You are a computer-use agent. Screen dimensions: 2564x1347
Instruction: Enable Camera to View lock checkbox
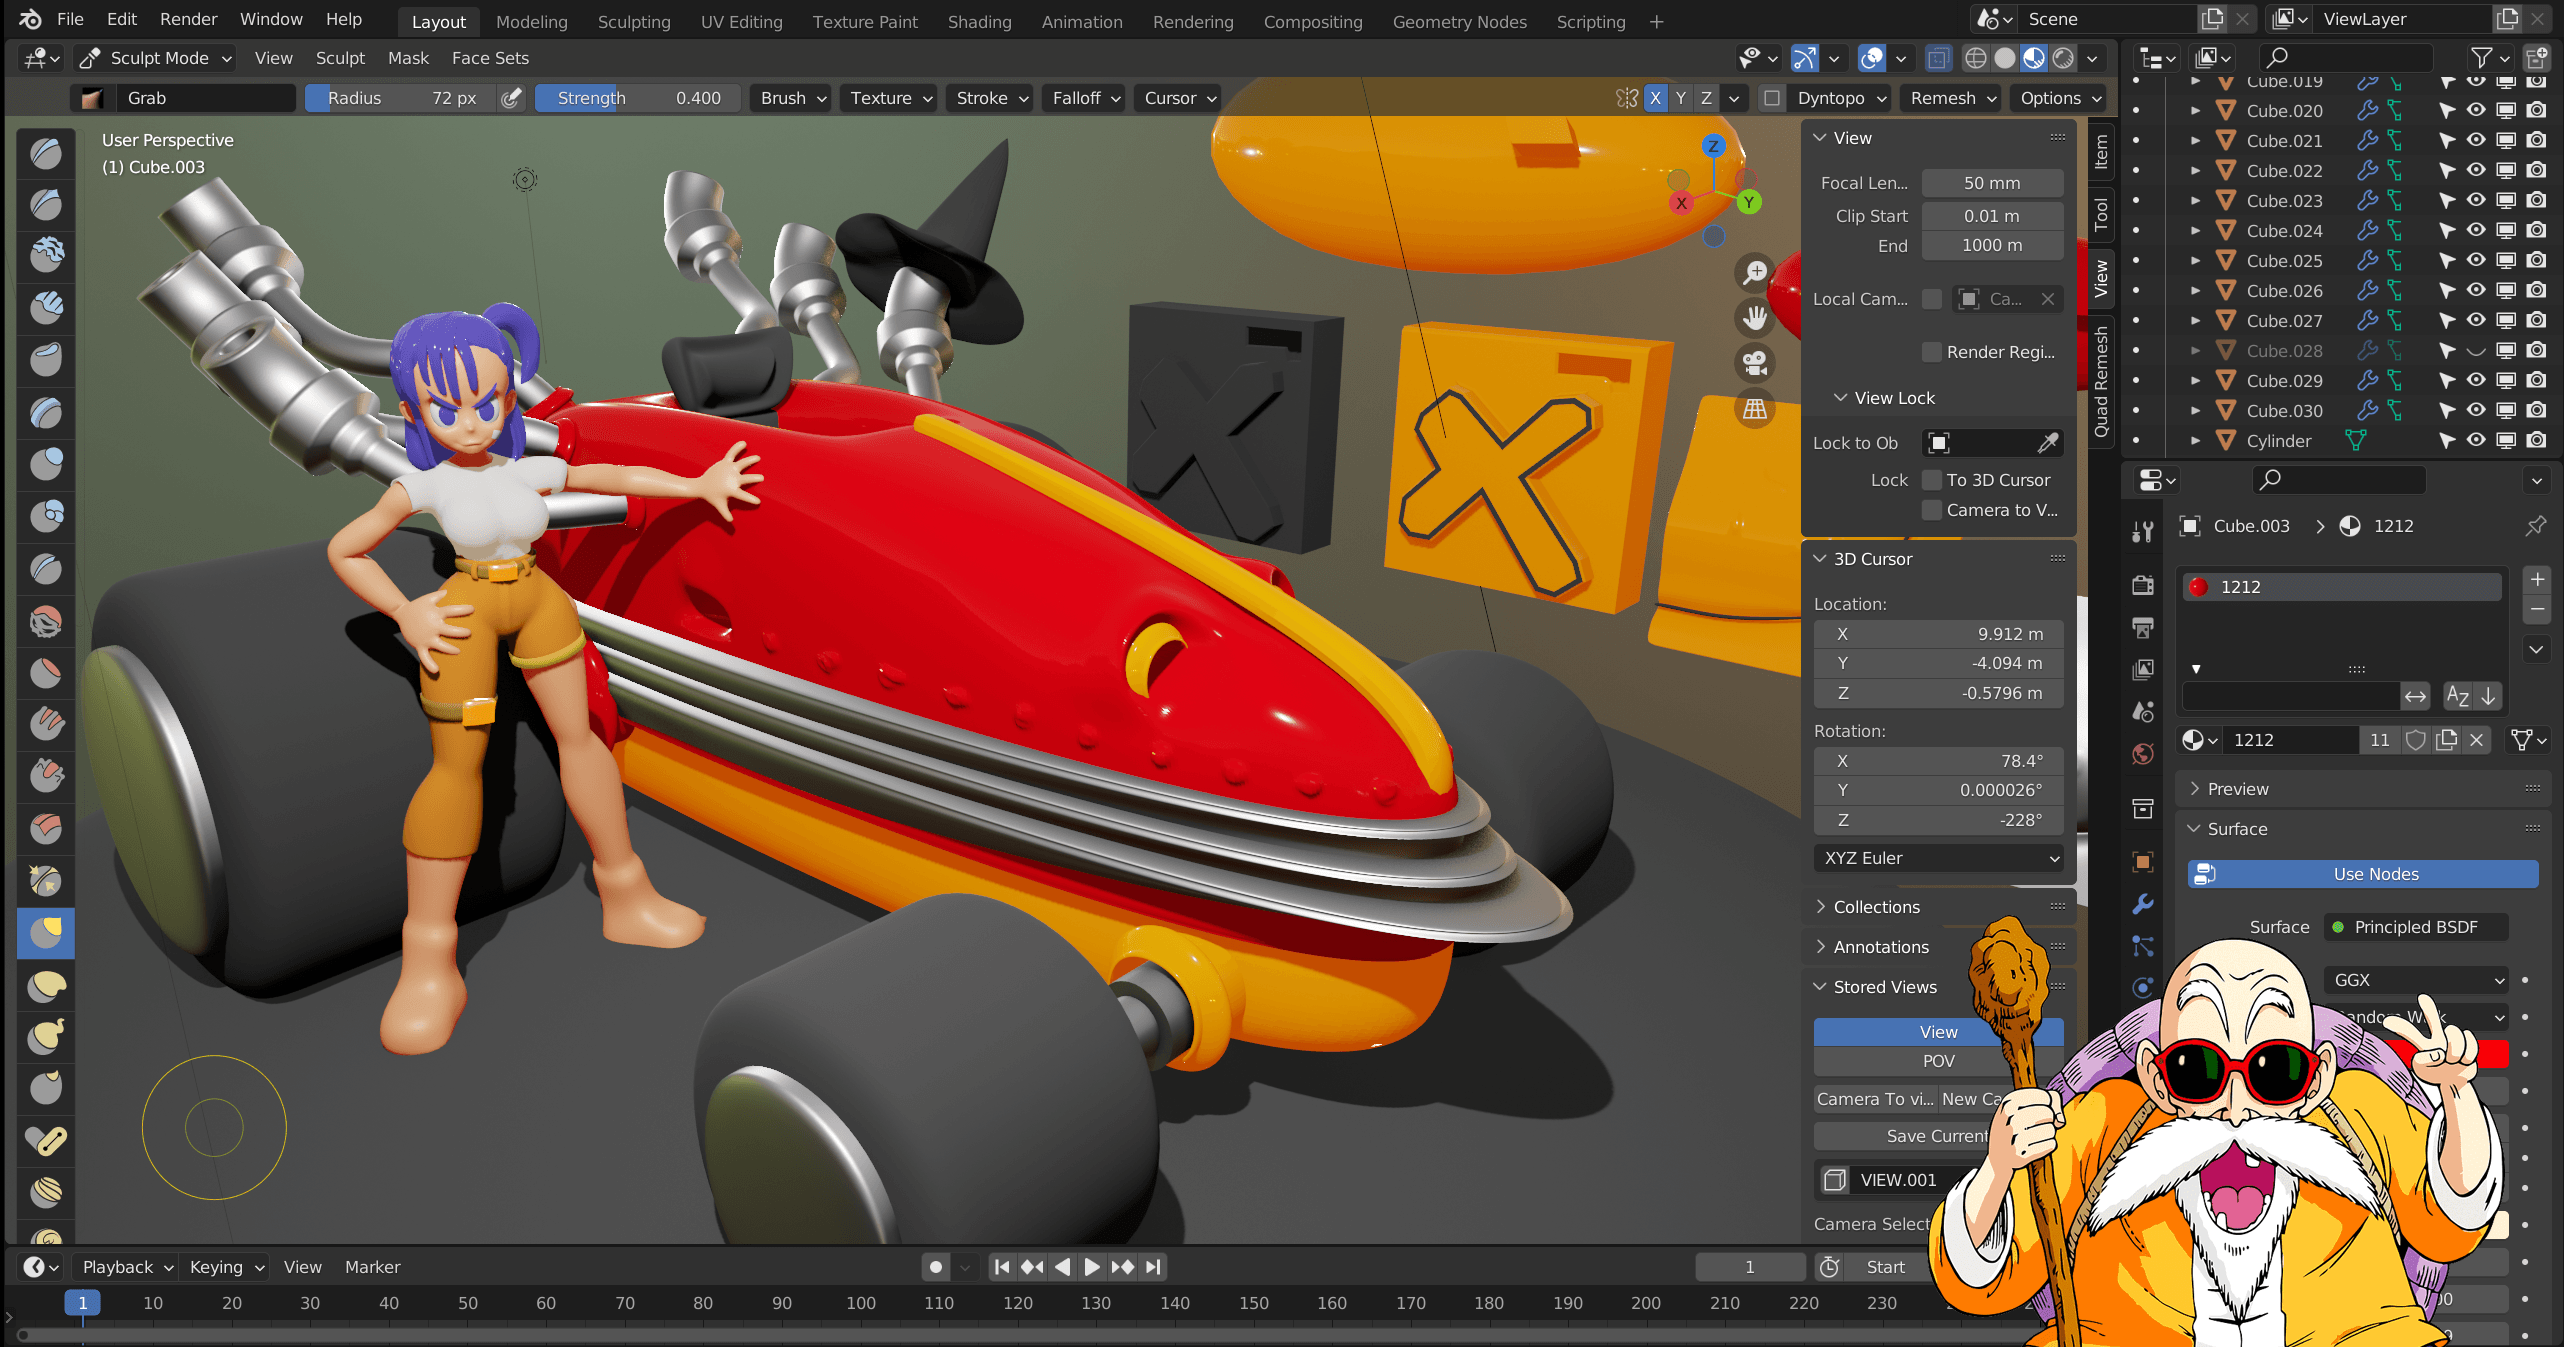(x=1932, y=510)
